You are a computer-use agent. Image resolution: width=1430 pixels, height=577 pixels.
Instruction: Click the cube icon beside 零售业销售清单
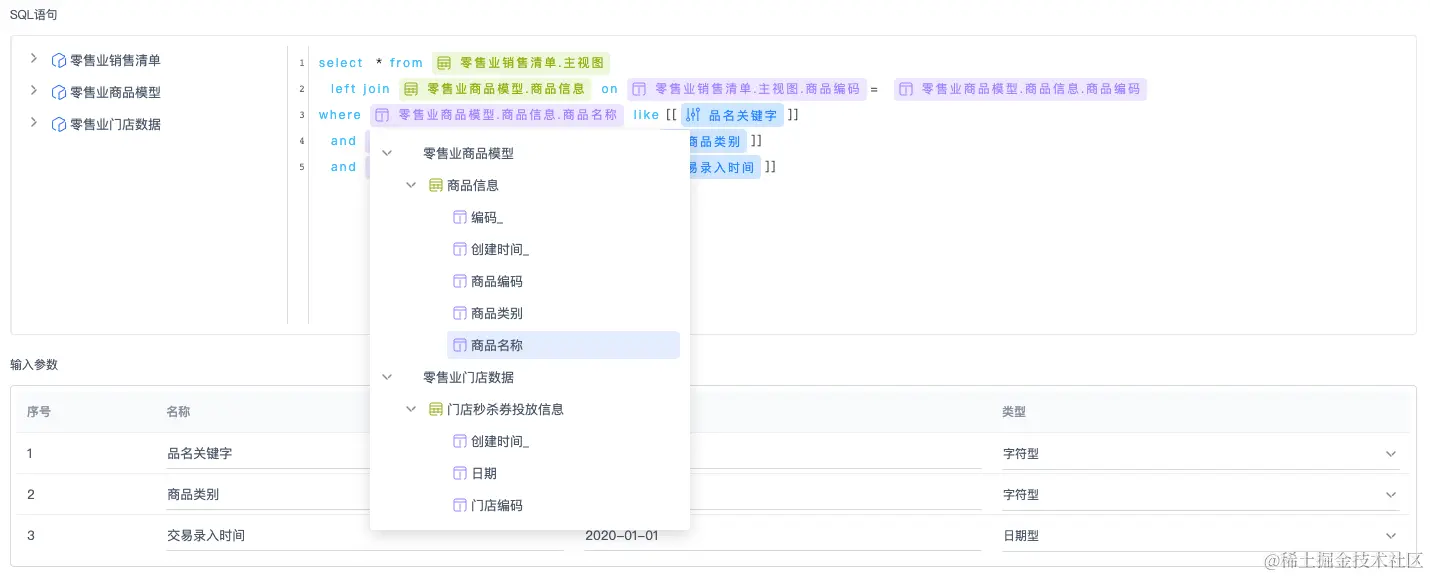coord(59,60)
